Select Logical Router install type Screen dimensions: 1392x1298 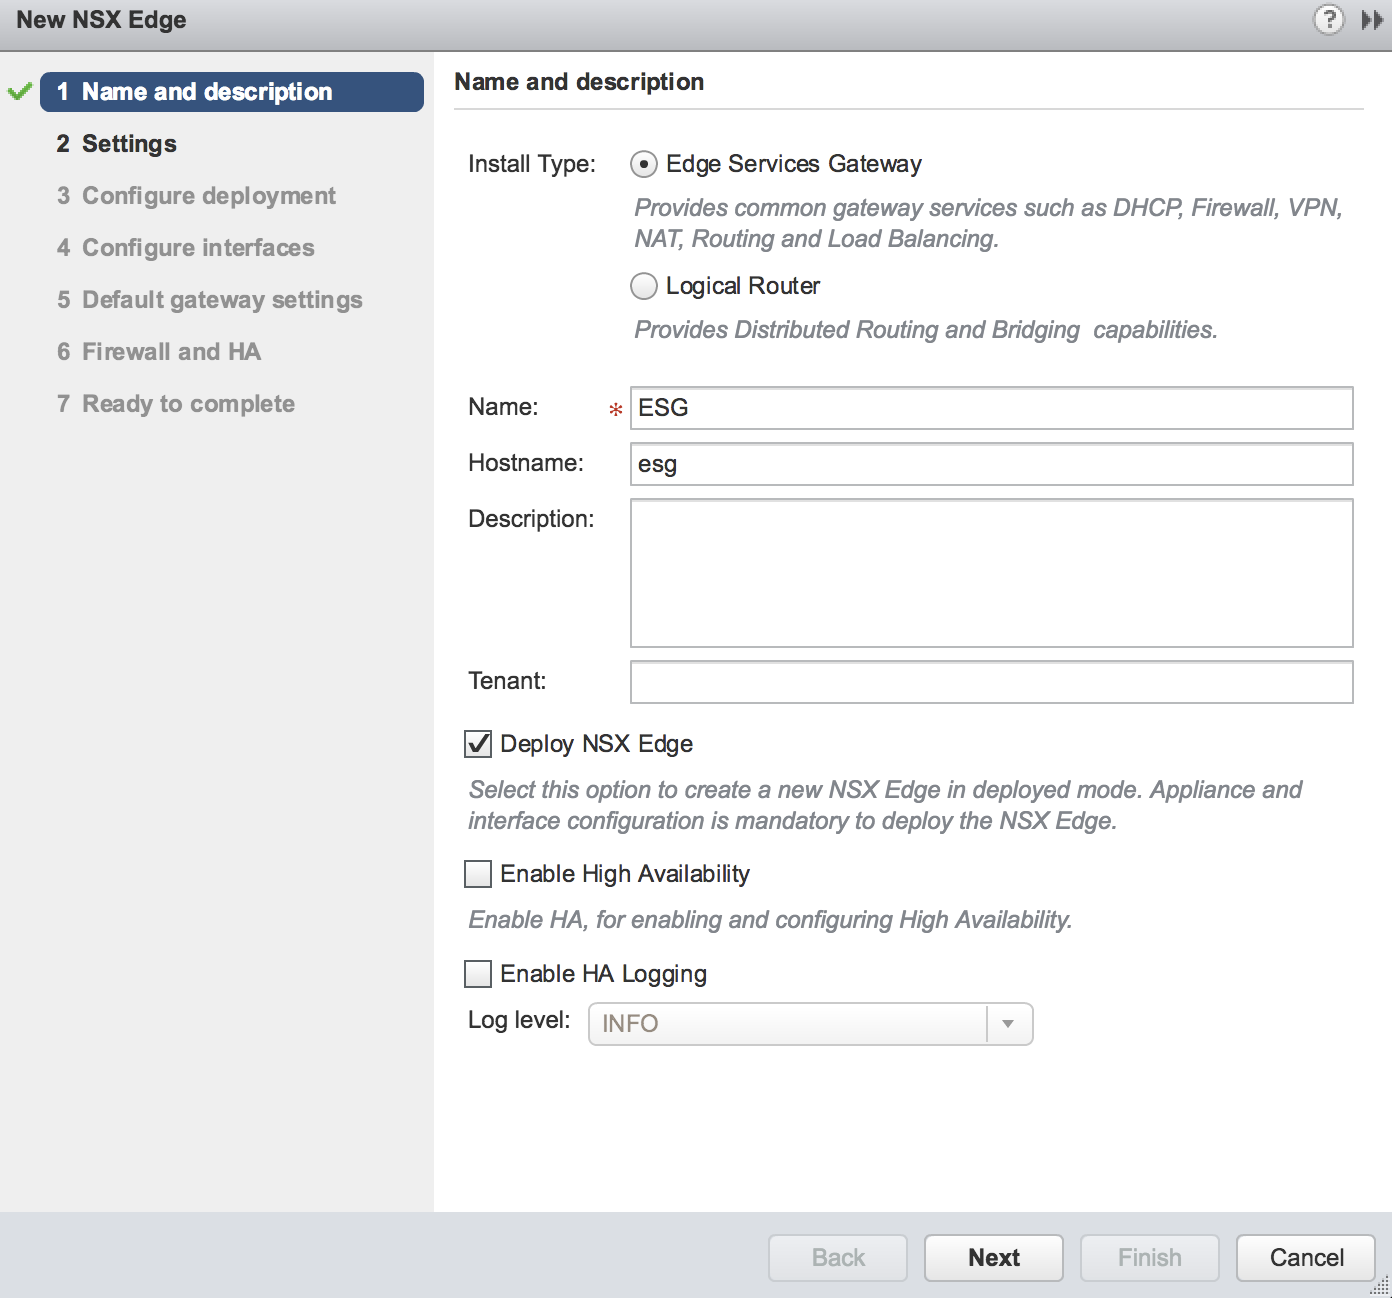(x=644, y=286)
